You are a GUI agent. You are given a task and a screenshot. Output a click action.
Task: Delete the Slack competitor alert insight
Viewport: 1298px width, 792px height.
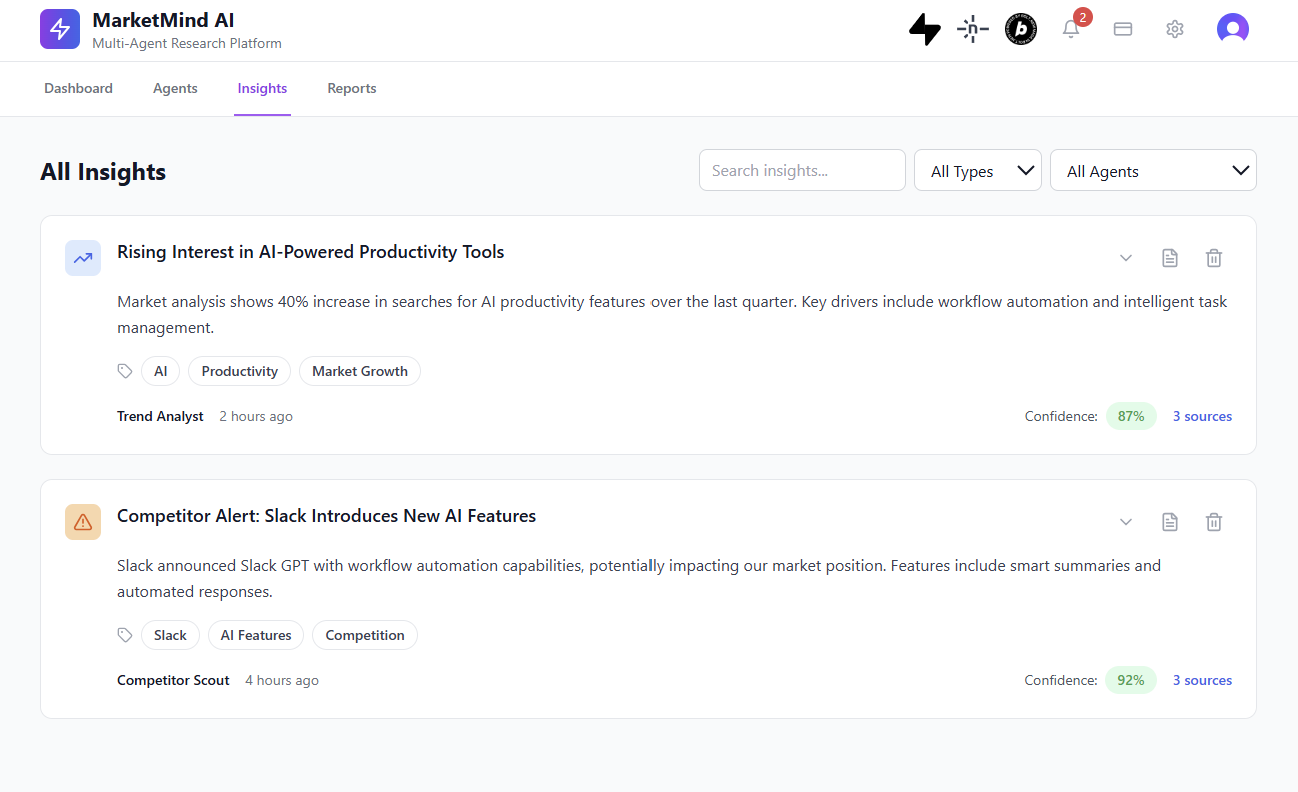(1214, 522)
